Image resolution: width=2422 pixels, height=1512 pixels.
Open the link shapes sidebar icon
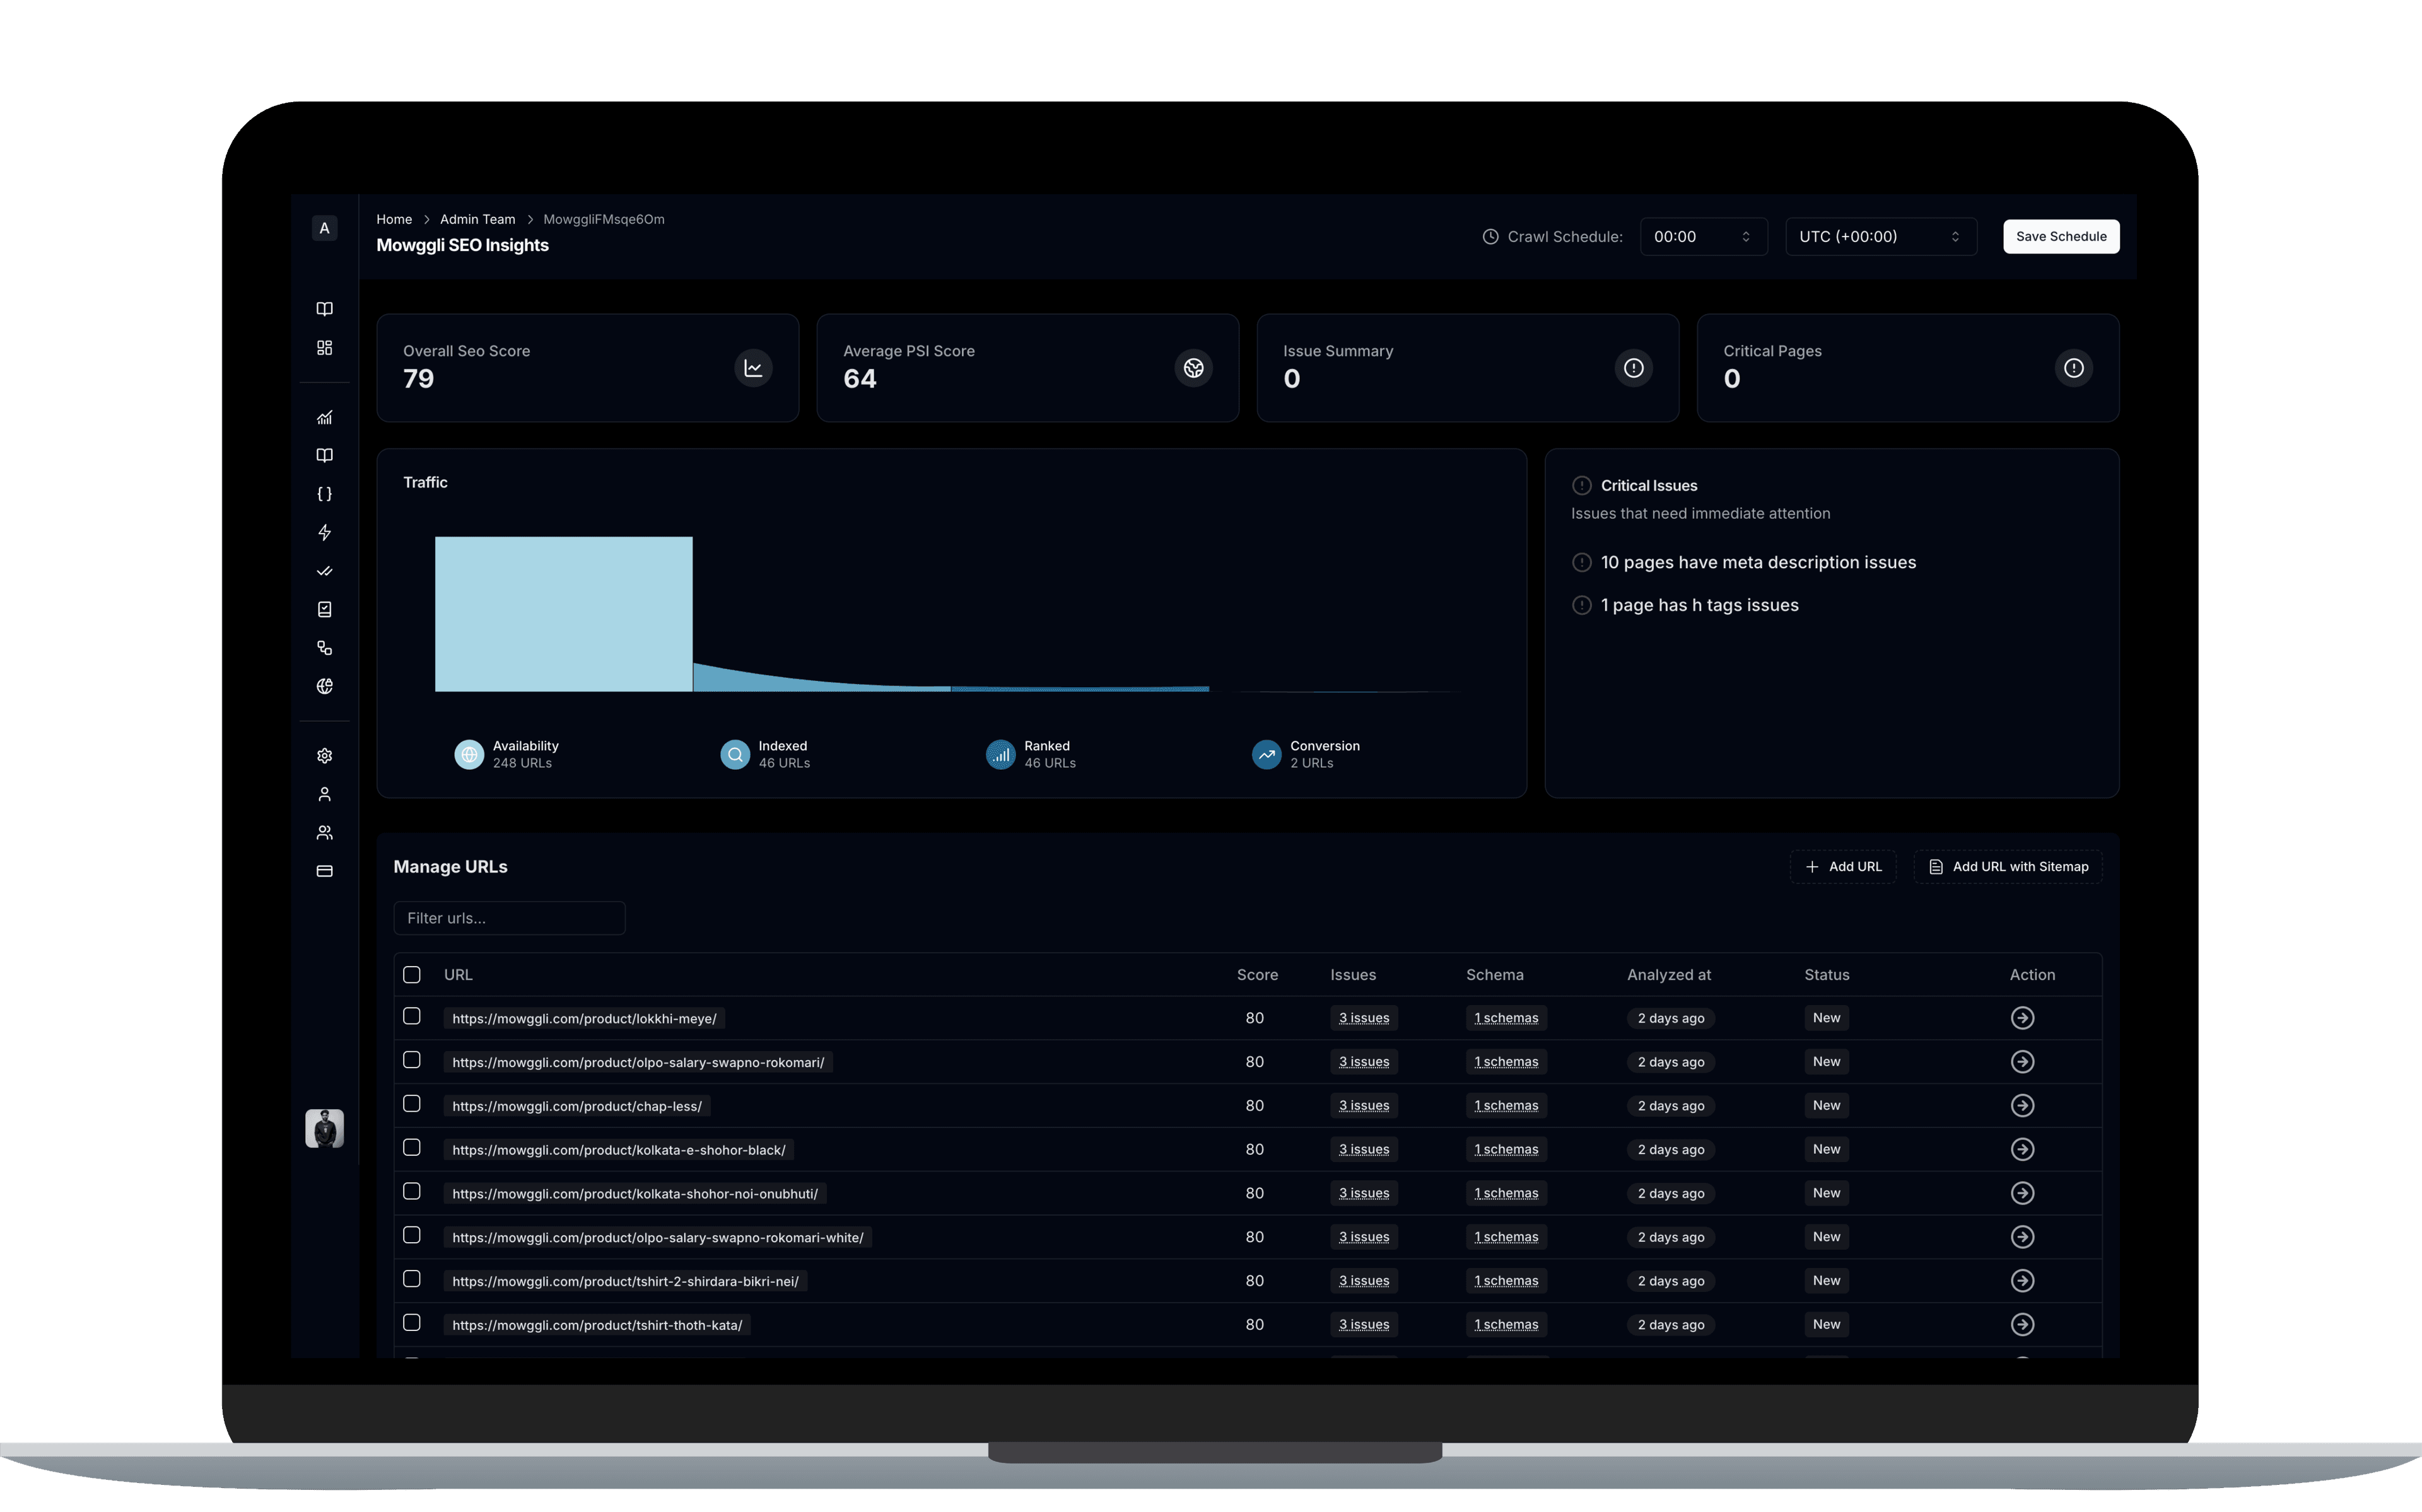coord(324,648)
